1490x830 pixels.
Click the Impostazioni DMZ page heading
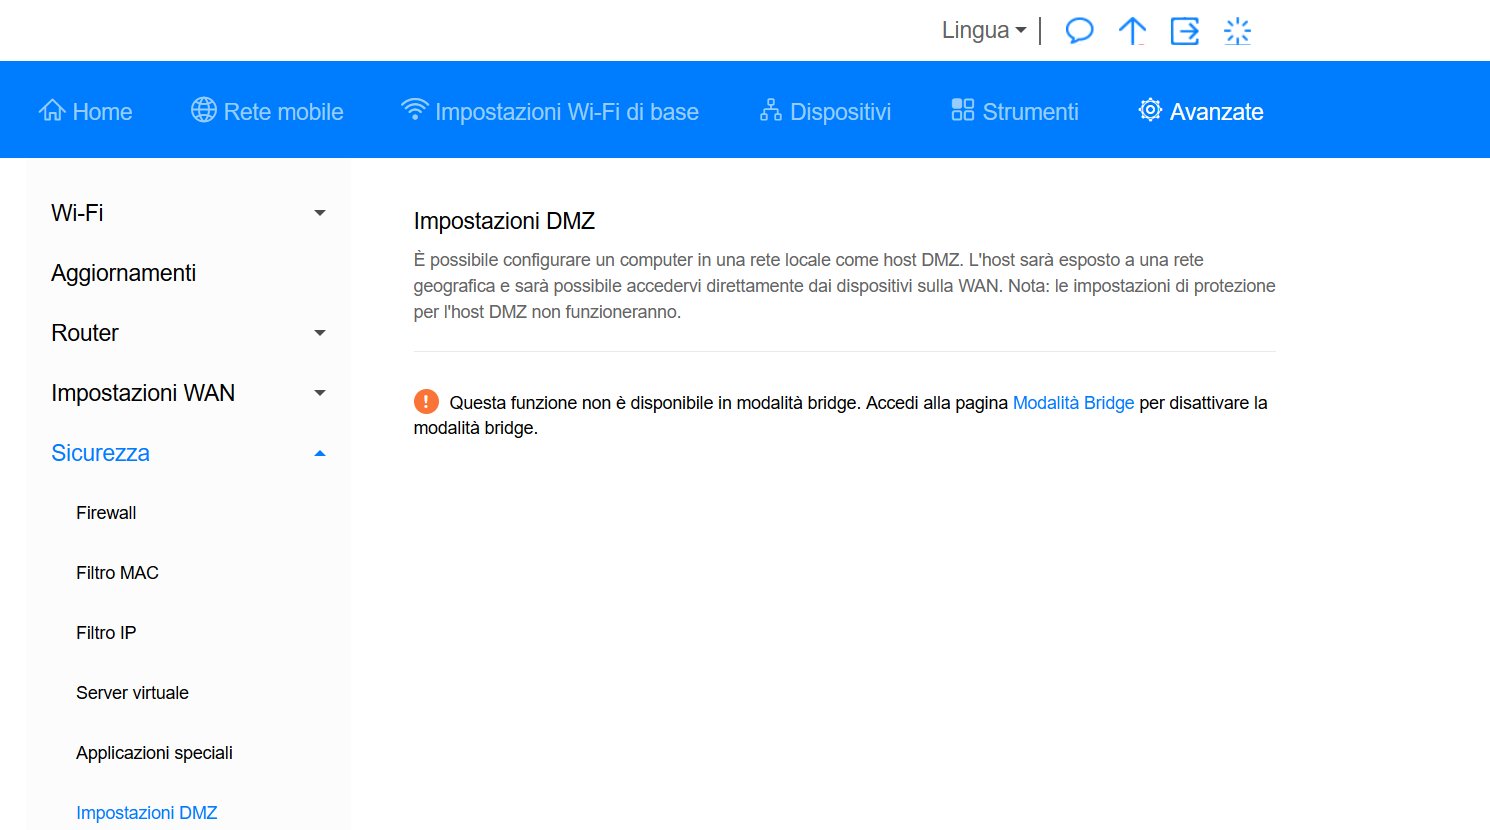[x=504, y=221]
